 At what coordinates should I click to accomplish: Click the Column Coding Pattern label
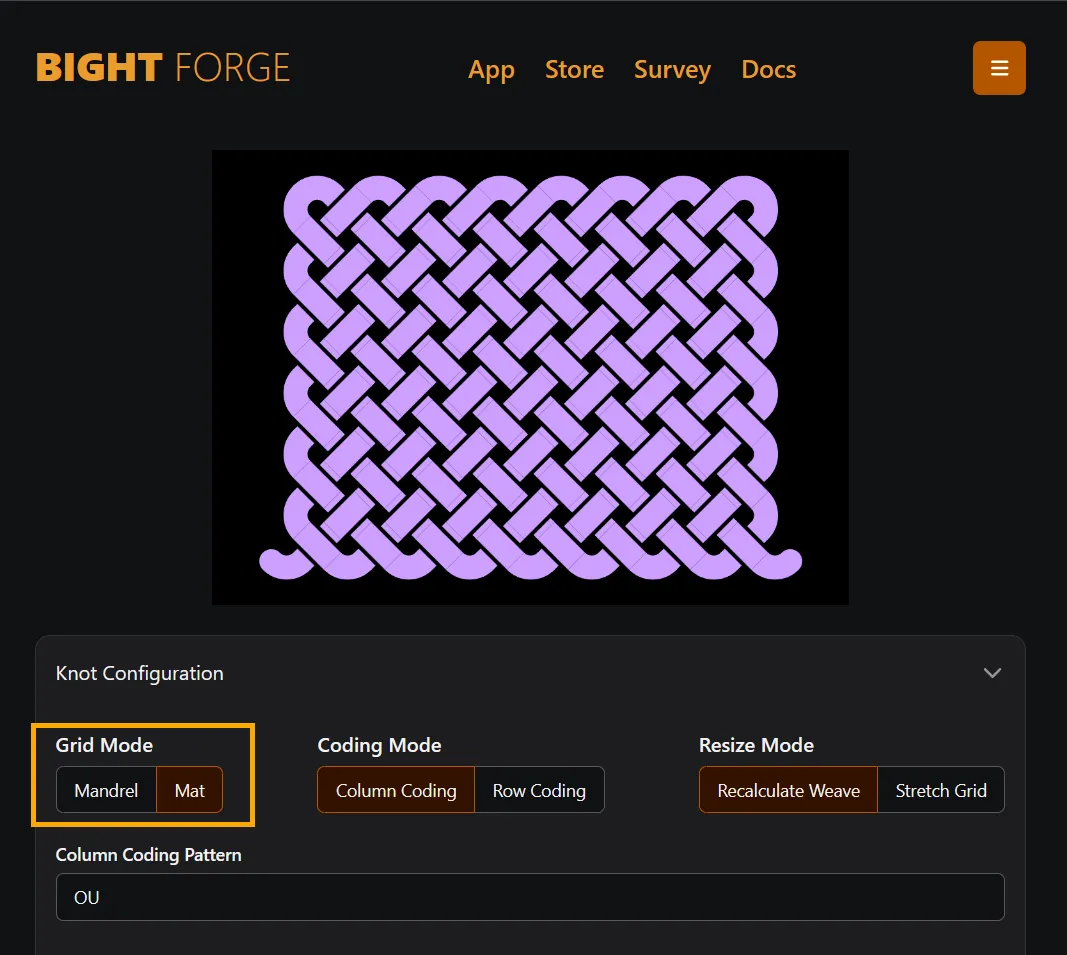(x=148, y=855)
